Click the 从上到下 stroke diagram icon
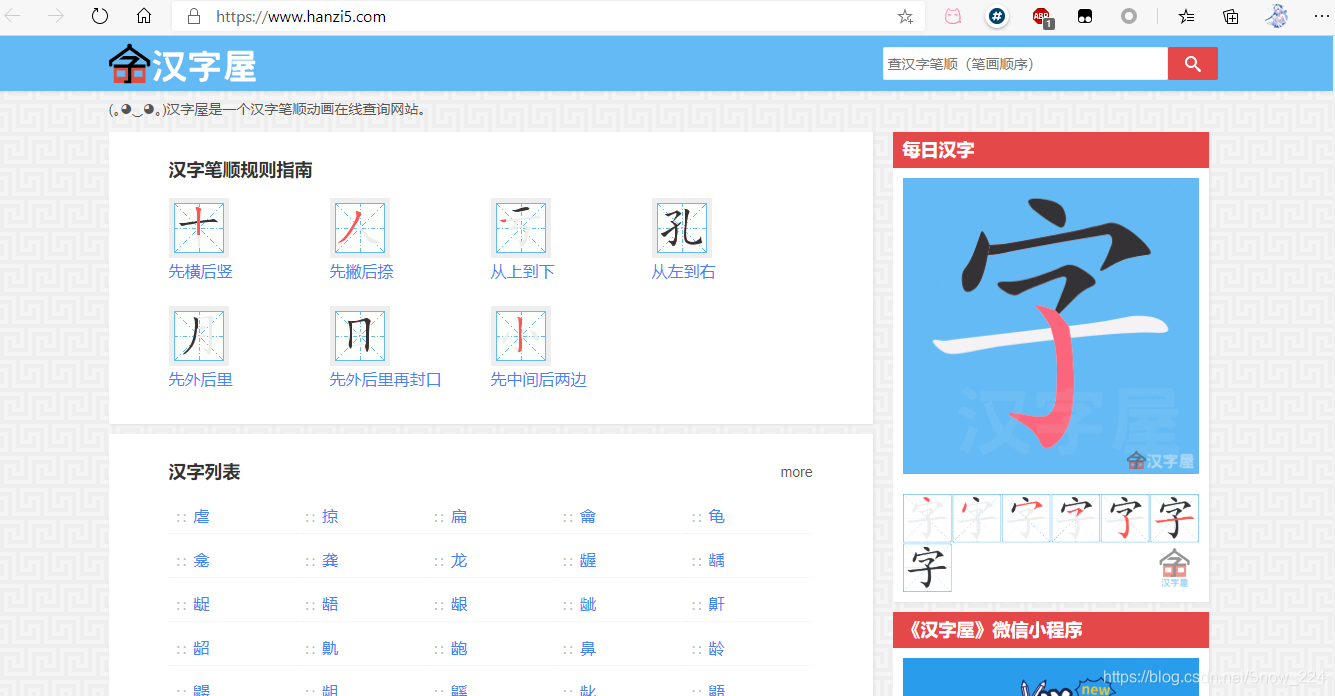 coord(521,227)
